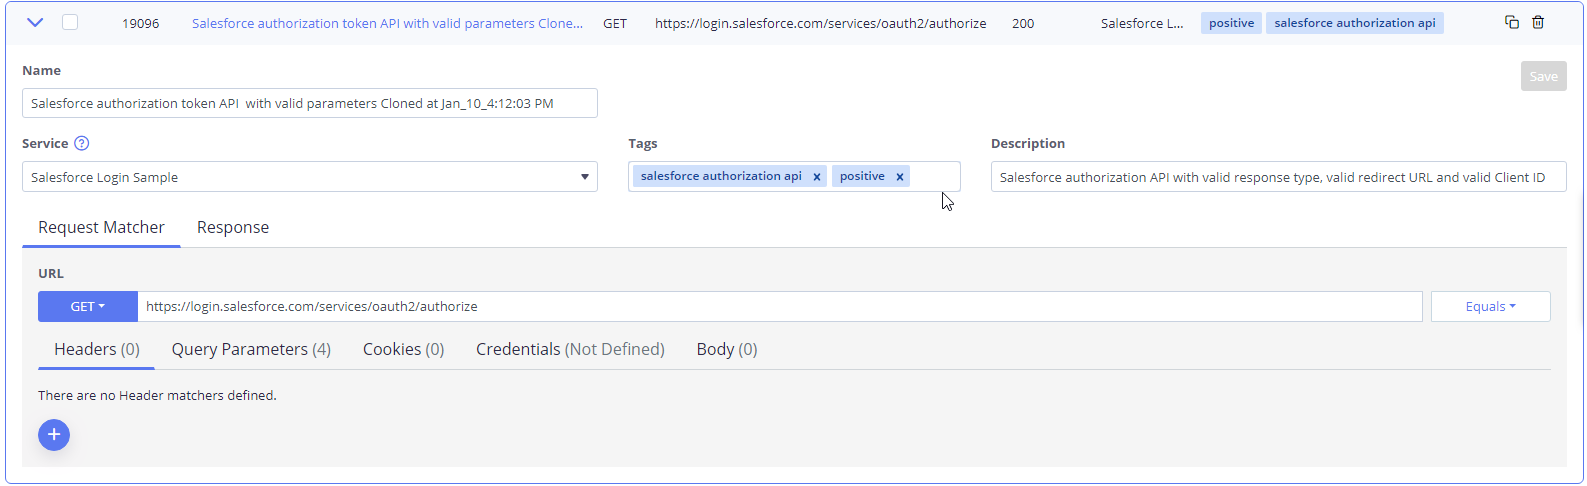Click the status code 200 in row
Image resolution: width=1587 pixels, height=486 pixels.
coord(1023,23)
